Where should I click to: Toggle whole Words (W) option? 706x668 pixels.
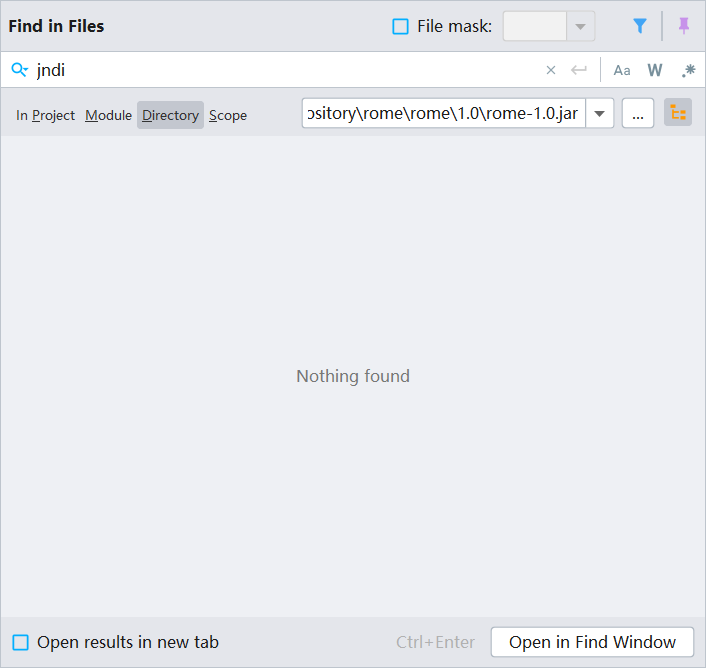pyautogui.click(x=655, y=70)
